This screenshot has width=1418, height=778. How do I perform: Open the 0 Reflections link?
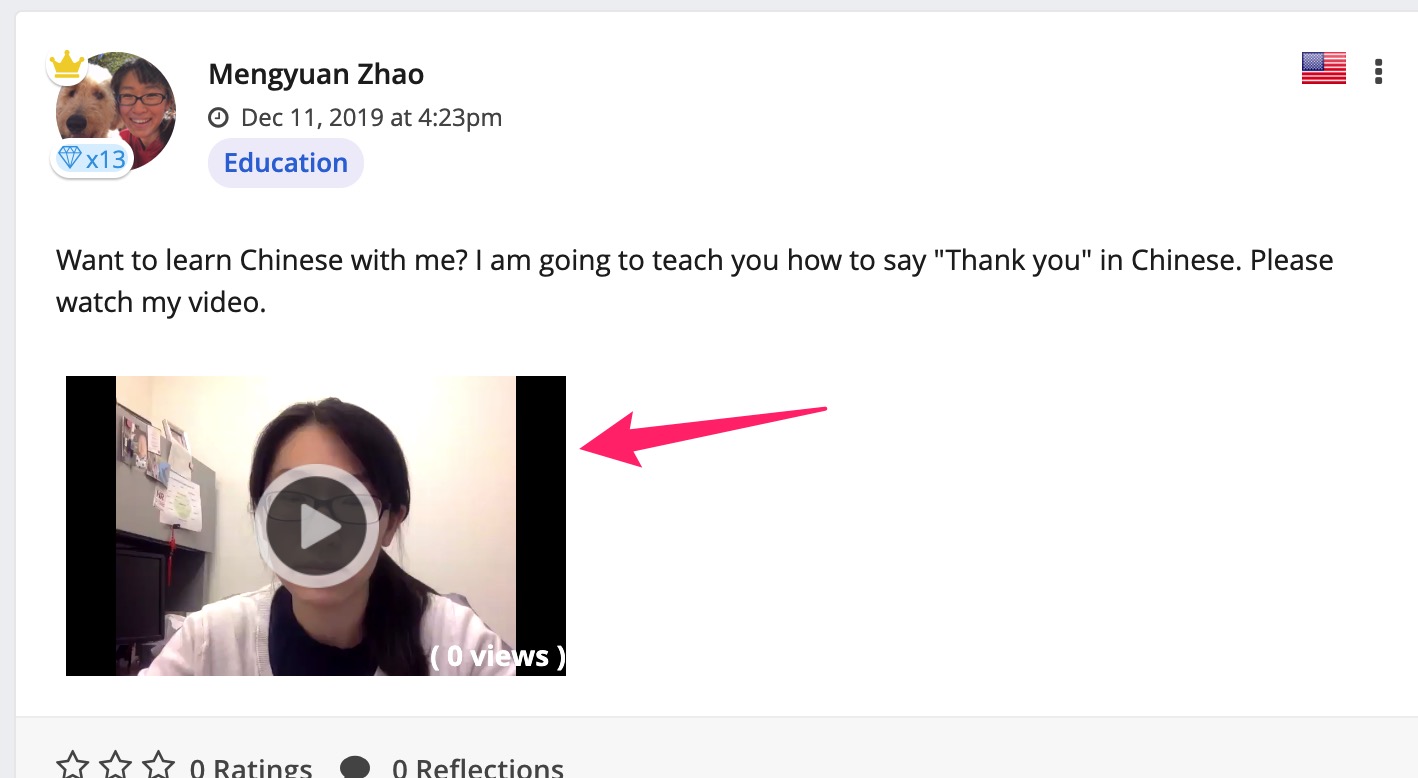pos(478,768)
